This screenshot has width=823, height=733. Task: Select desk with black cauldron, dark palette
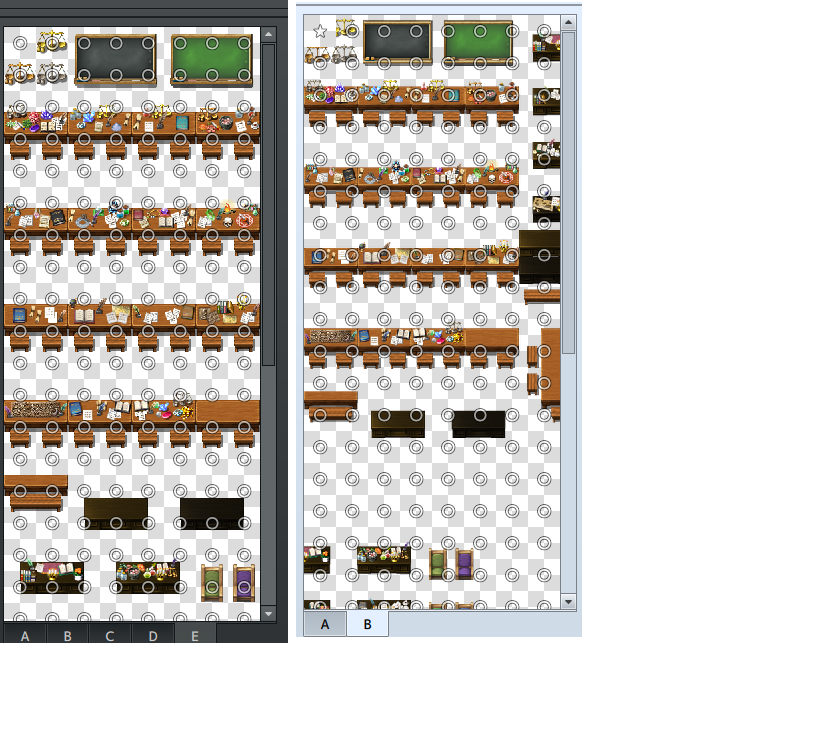tap(228, 123)
